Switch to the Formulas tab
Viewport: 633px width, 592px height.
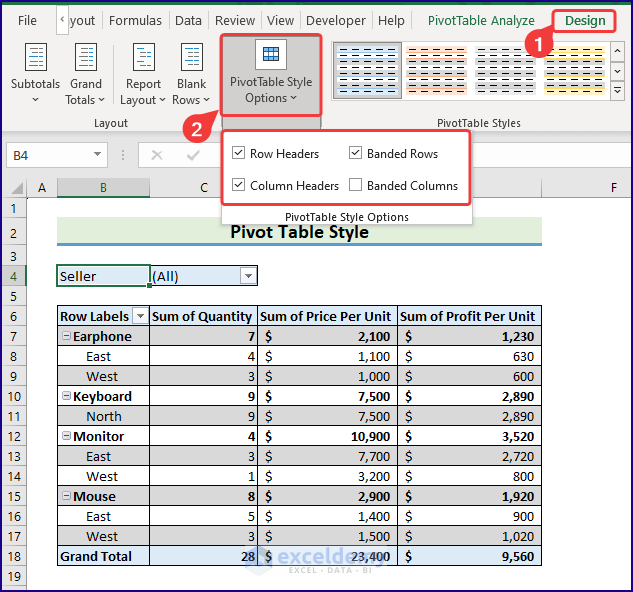tap(135, 21)
